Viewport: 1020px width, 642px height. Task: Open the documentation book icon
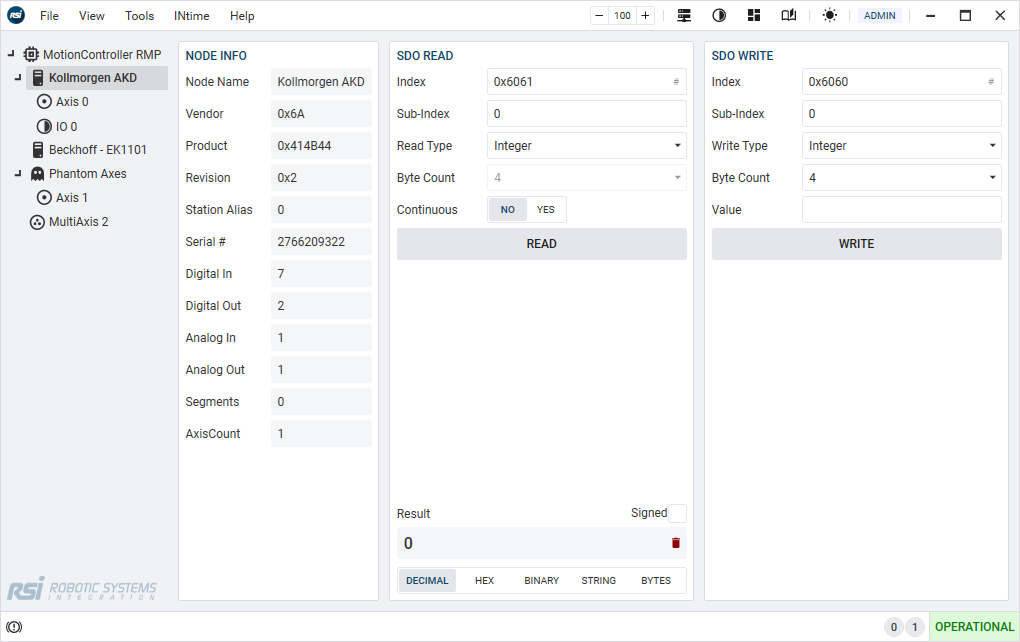788,16
